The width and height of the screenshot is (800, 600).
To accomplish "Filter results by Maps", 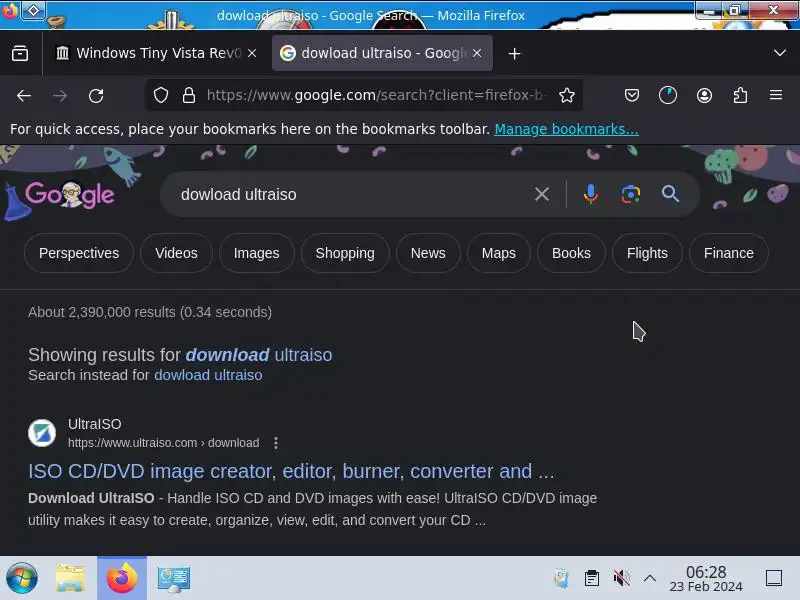I will point(498,253).
